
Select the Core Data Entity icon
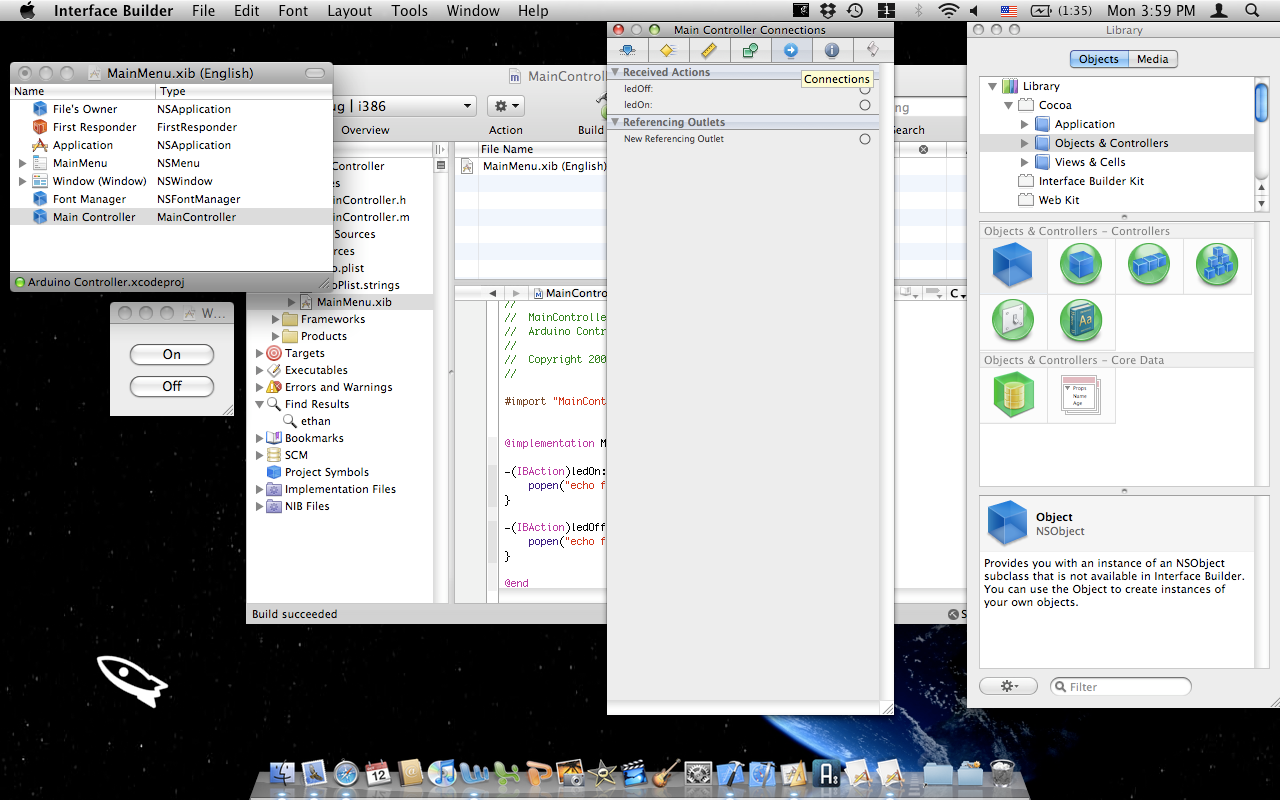click(x=1080, y=396)
